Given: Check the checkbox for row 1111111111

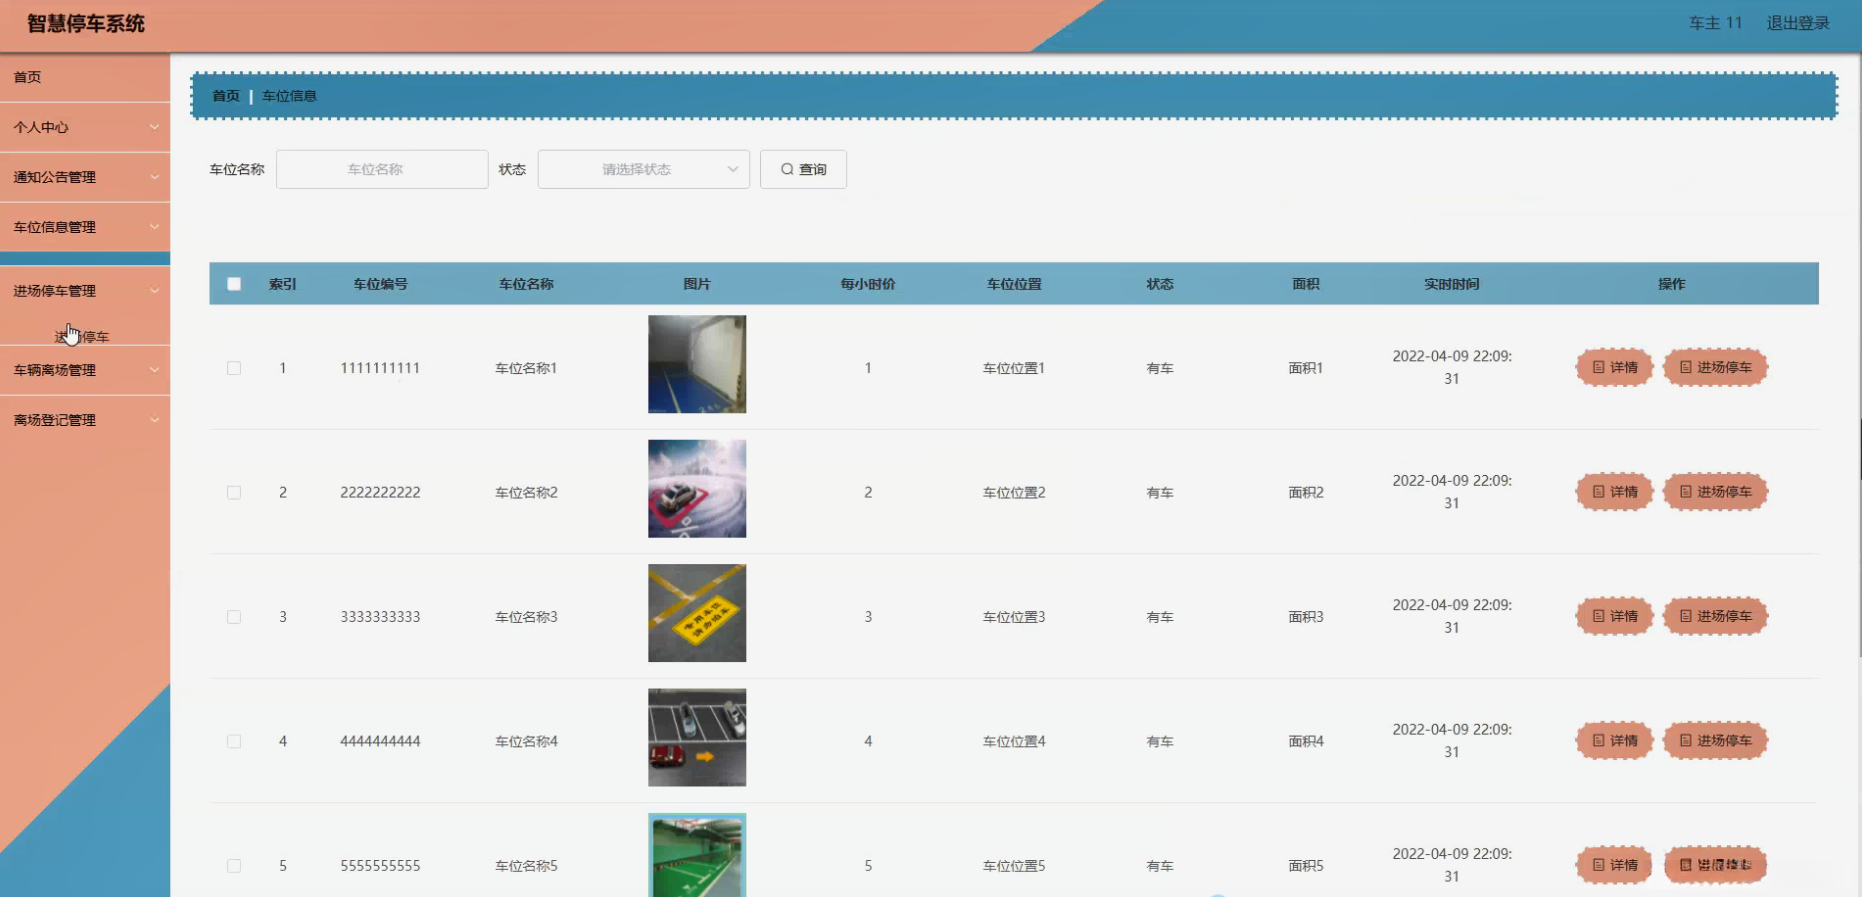Looking at the screenshot, I should tap(234, 368).
